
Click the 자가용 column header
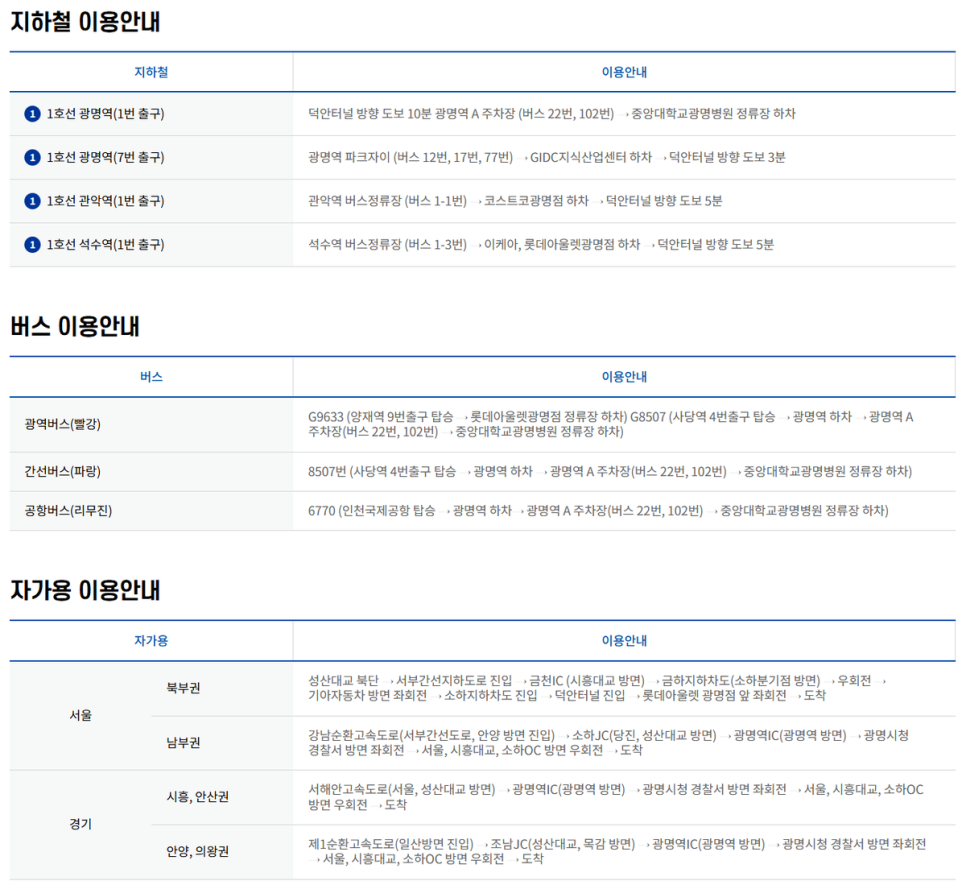[x=151, y=641]
